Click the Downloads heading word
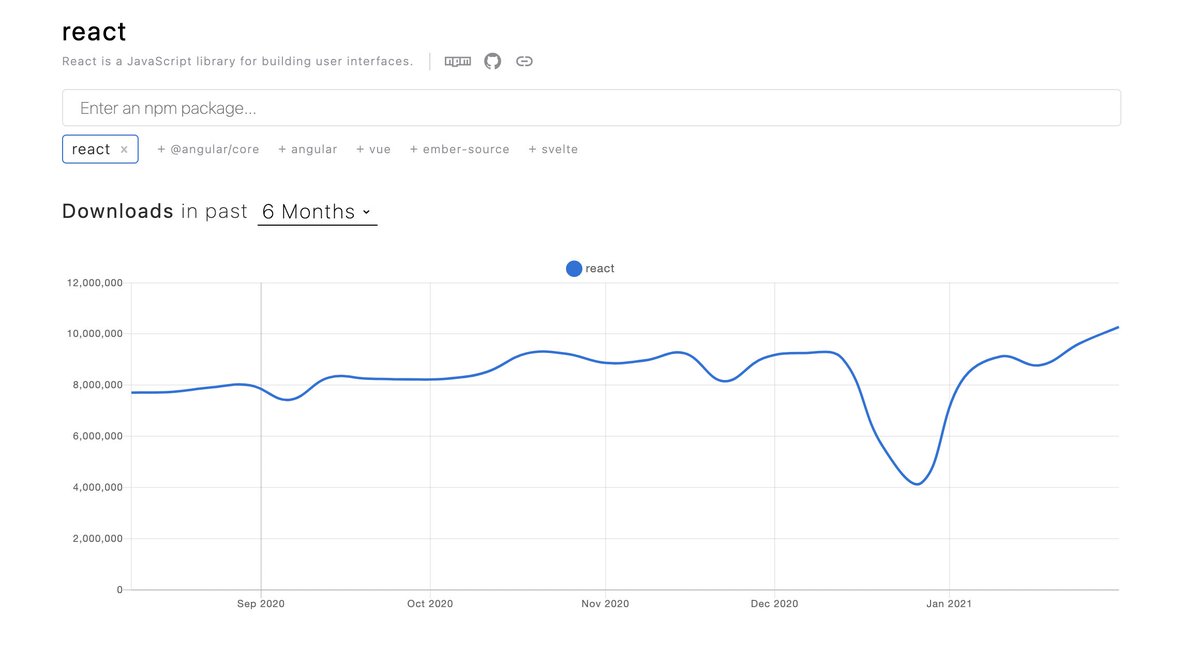The height and width of the screenshot is (648, 1200). tap(118, 211)
